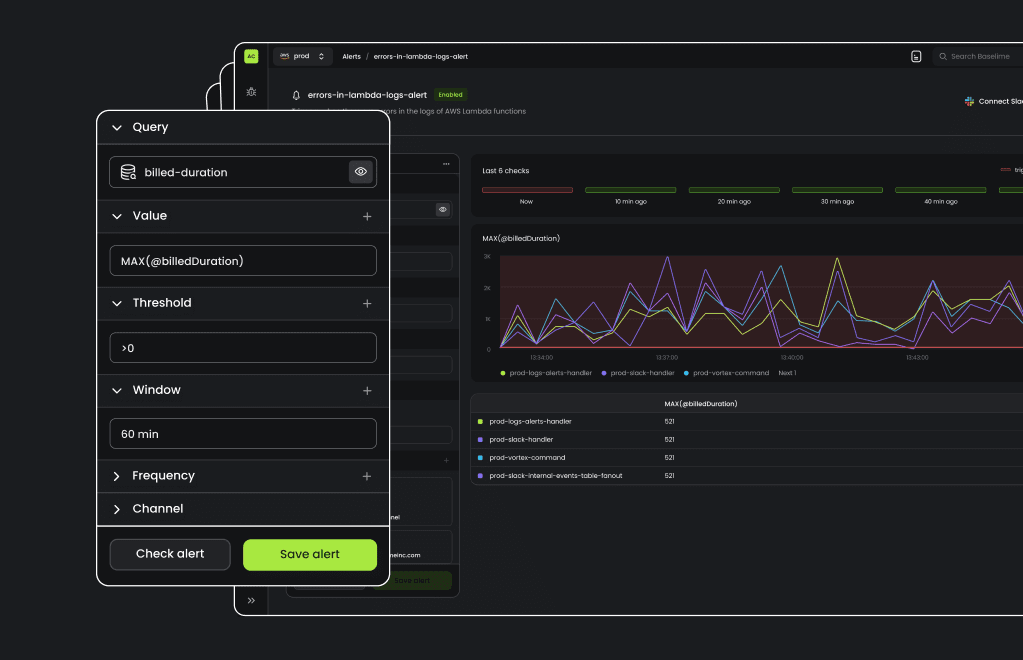This screenshot has width=1023, height=660.
Task: Click the Enabled status badge
Action: (450, 95)
